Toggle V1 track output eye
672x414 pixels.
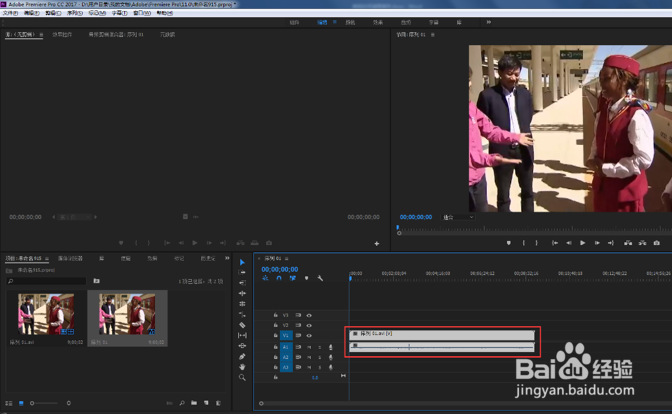pos(309,336)
